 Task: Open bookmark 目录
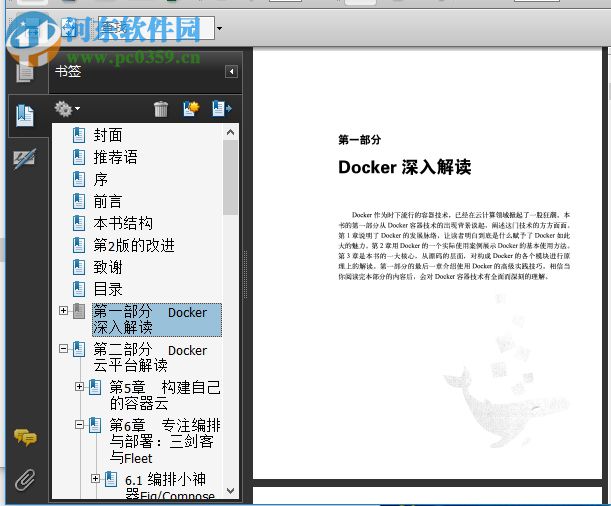pyautogui.click(x=108, y=289)
